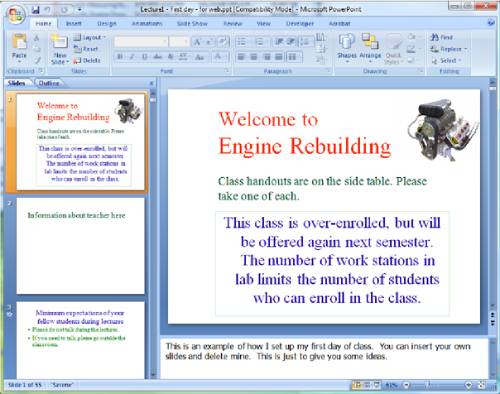Open the Slide Show ribbon tab
The height and width of the screenshot is (394, 500).
[192, 24]
